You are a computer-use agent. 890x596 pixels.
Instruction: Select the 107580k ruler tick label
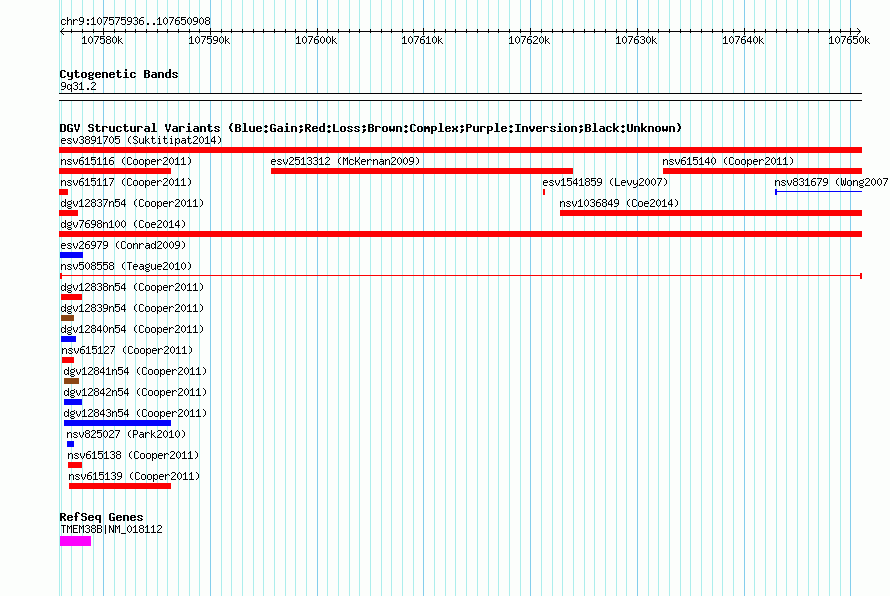(x=102, y=40)
